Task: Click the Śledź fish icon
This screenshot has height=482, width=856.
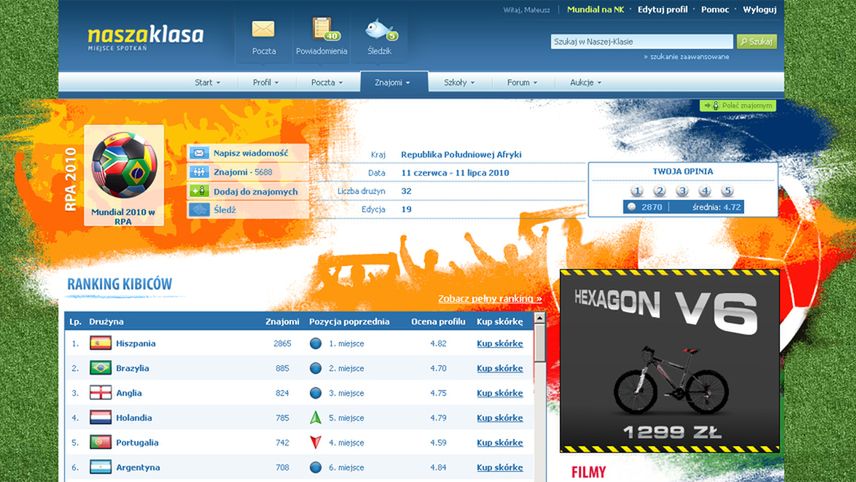Action: (199, 210)
